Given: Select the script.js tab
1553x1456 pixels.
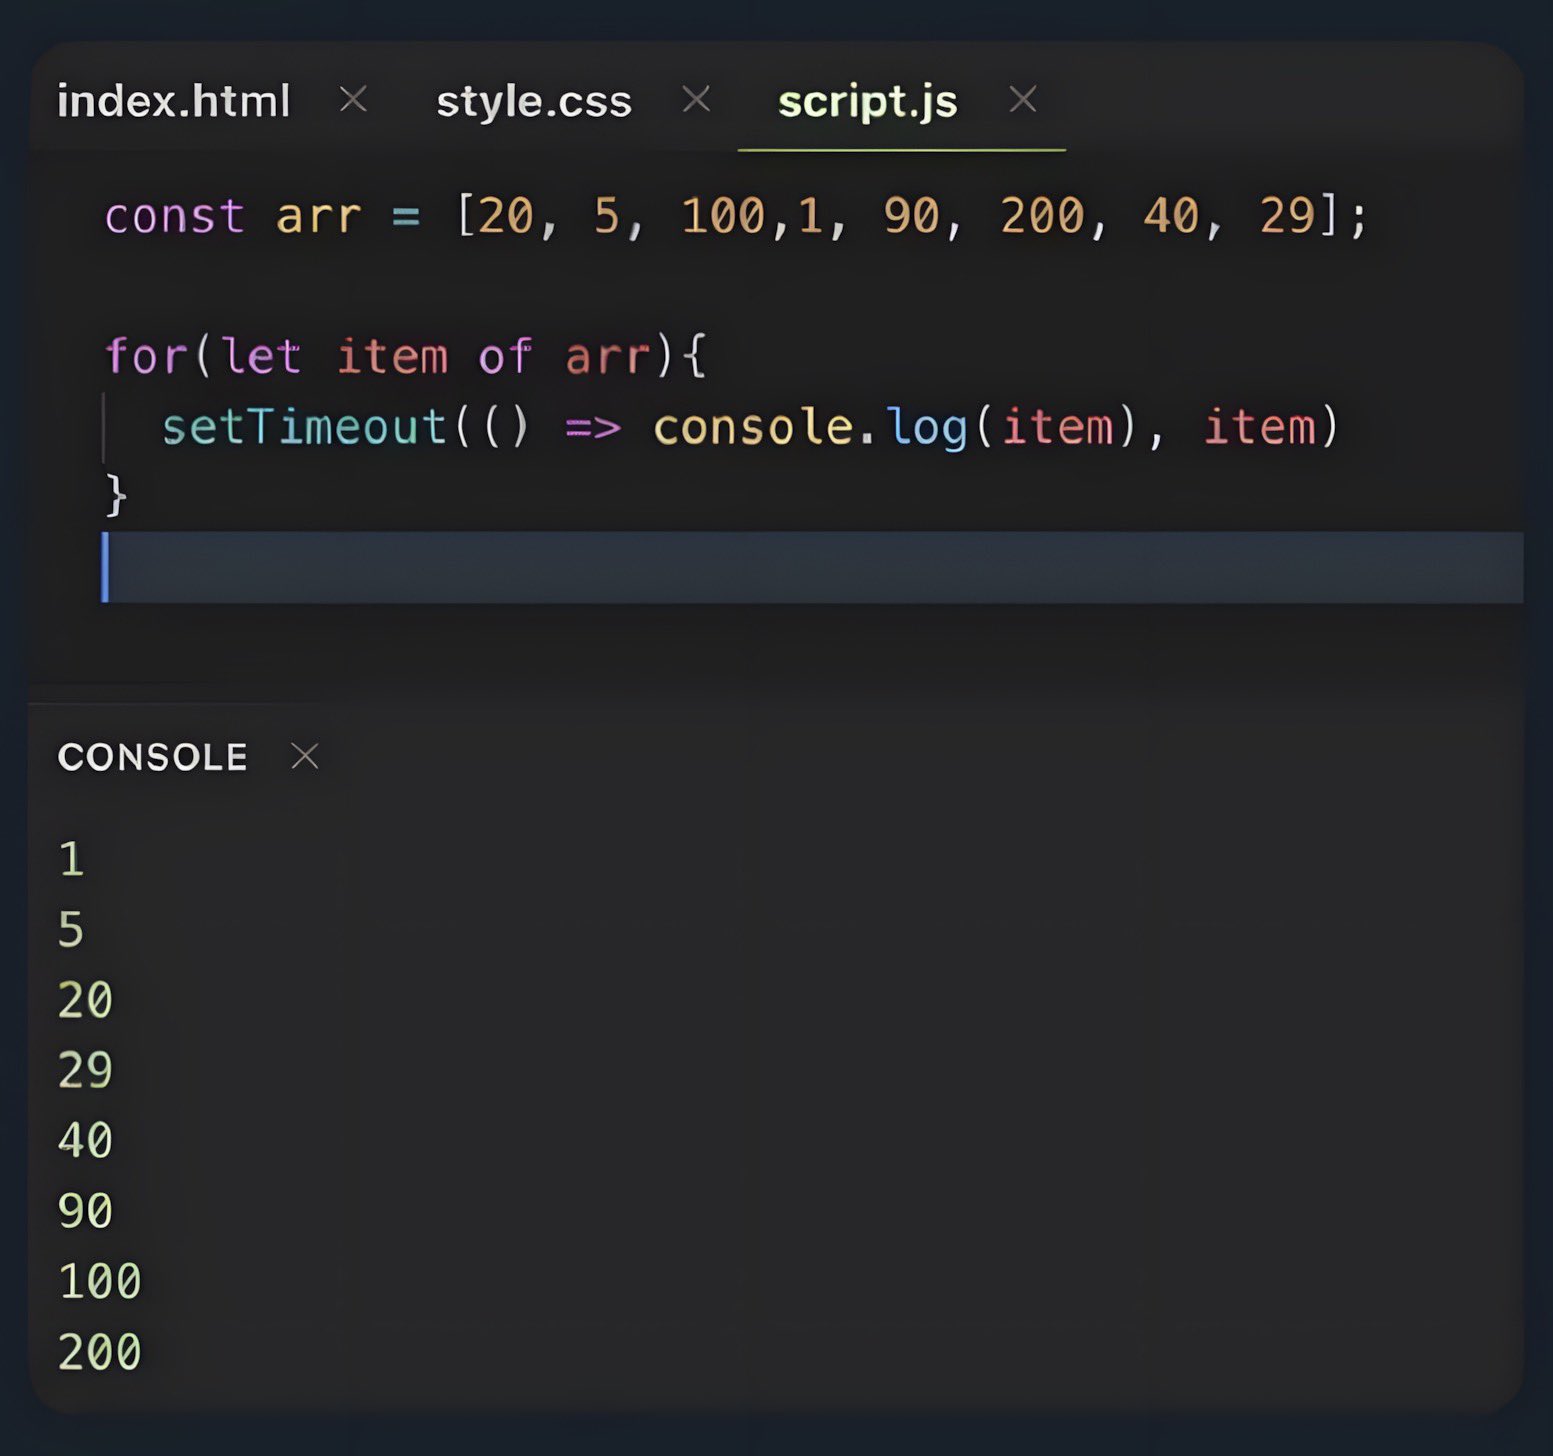Looking at the screenshot, I should point(867,101).
